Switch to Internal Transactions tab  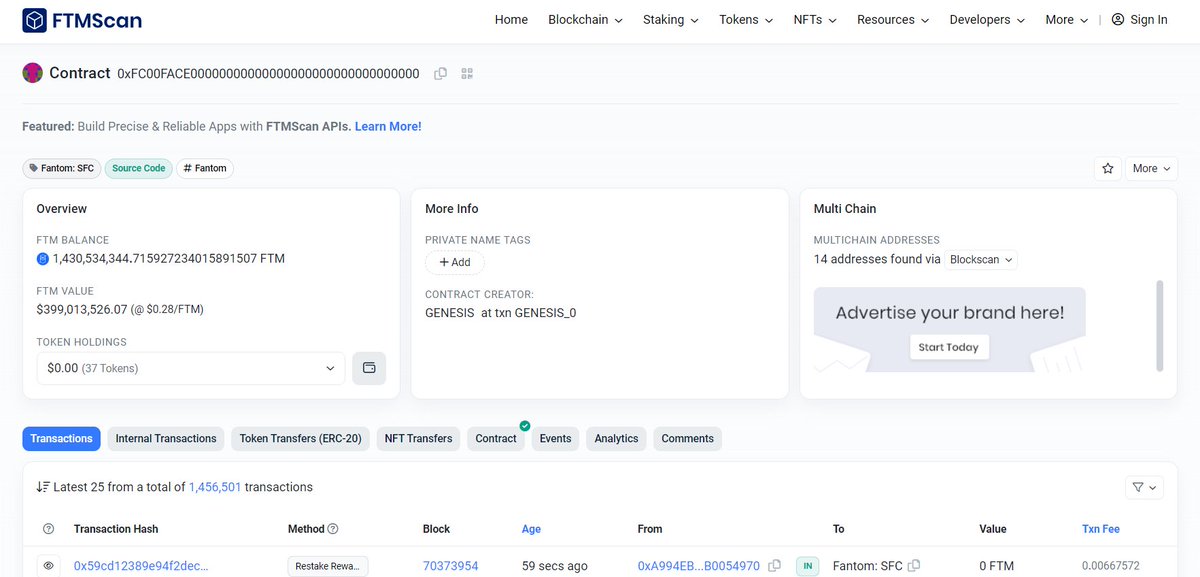[x=166, y=439]
